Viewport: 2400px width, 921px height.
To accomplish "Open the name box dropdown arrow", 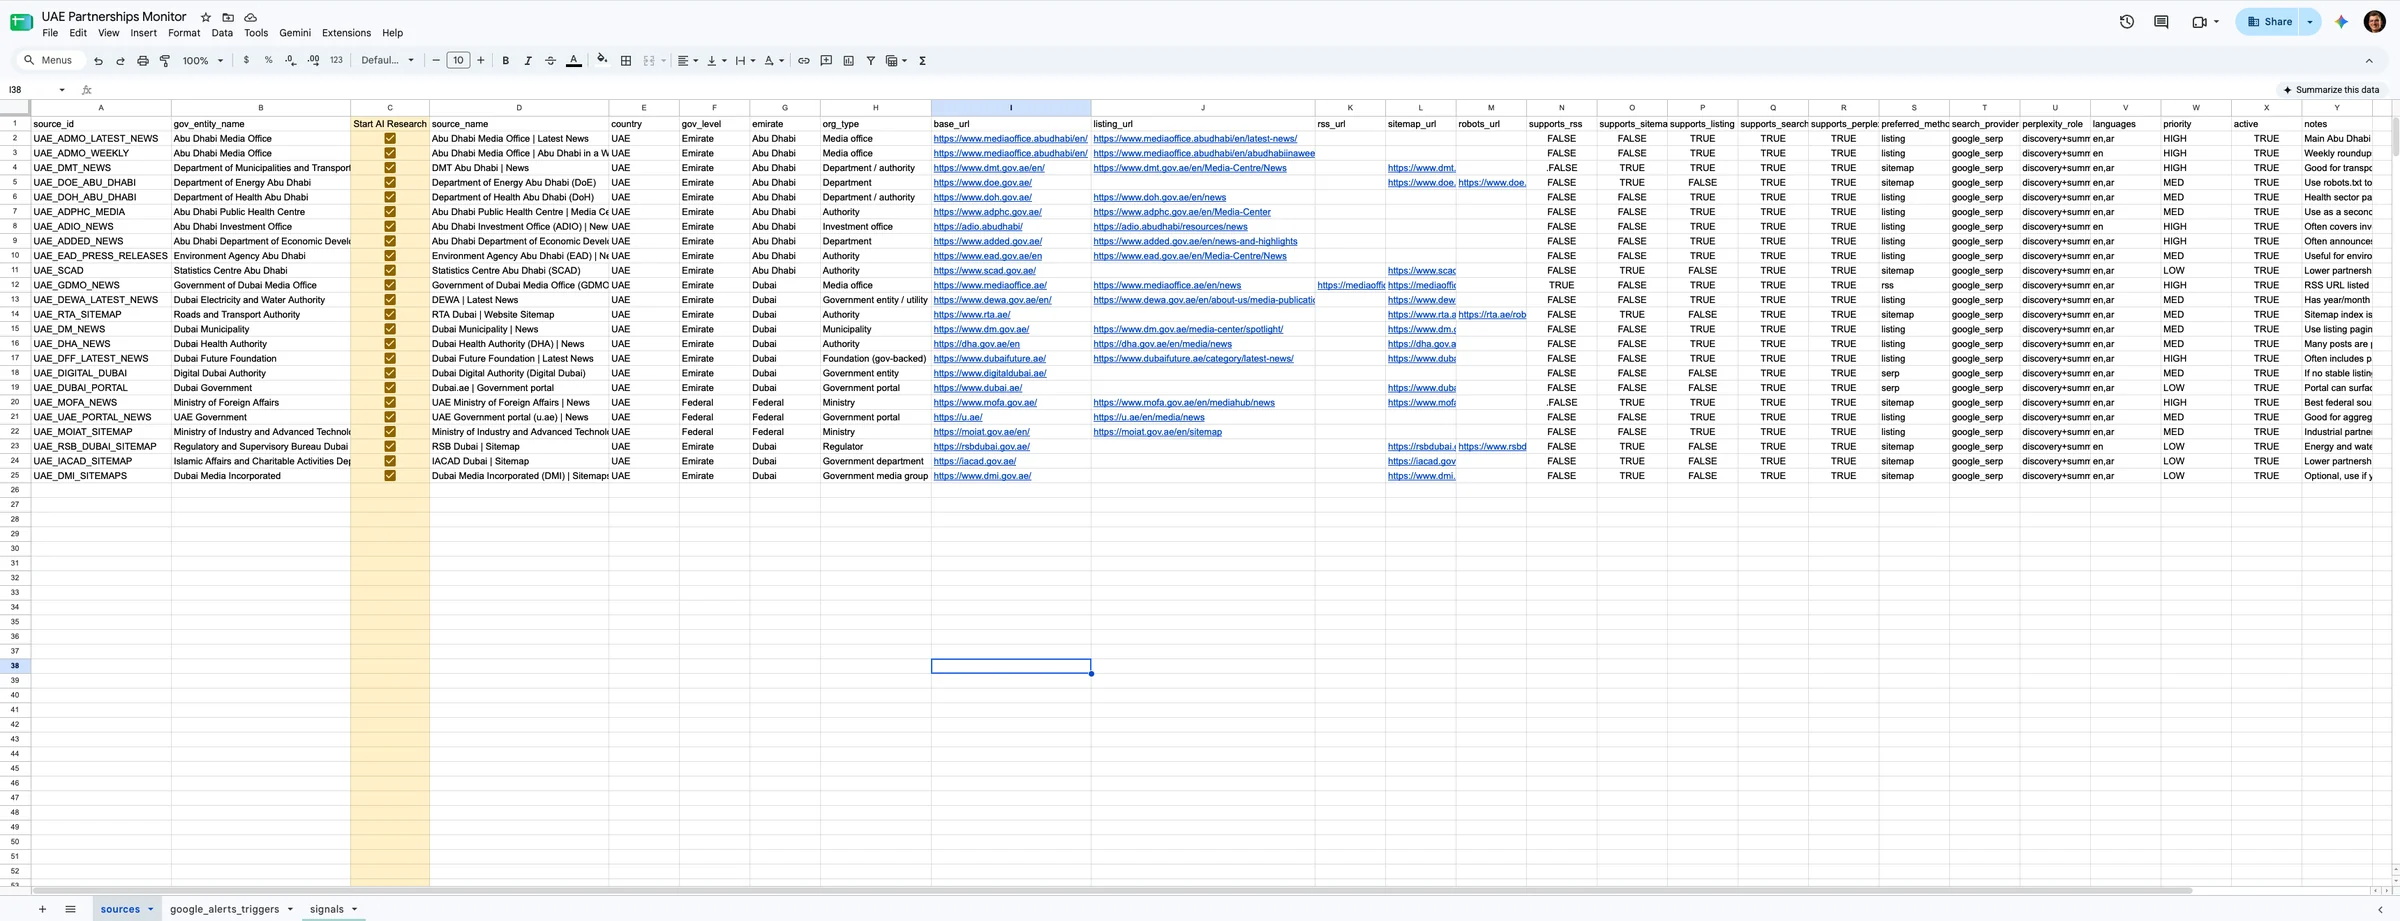I will pyautogui.click(x=62, y=90).
